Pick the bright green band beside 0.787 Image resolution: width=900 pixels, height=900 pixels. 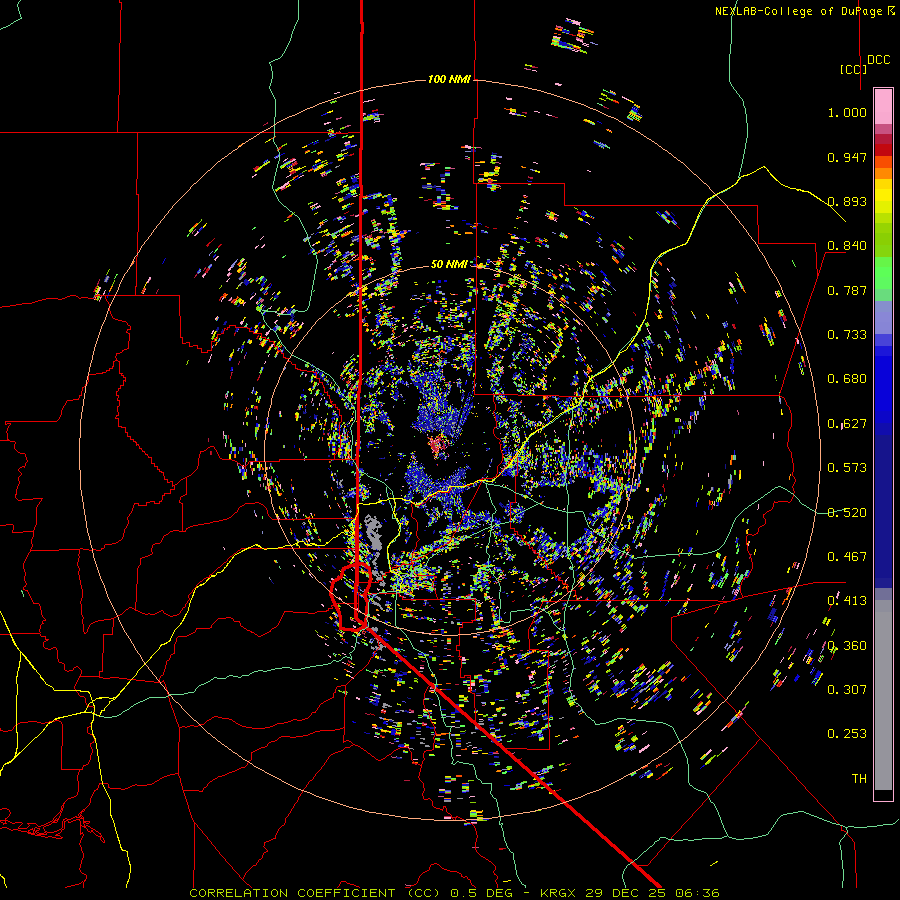click(x=883, y=273)
